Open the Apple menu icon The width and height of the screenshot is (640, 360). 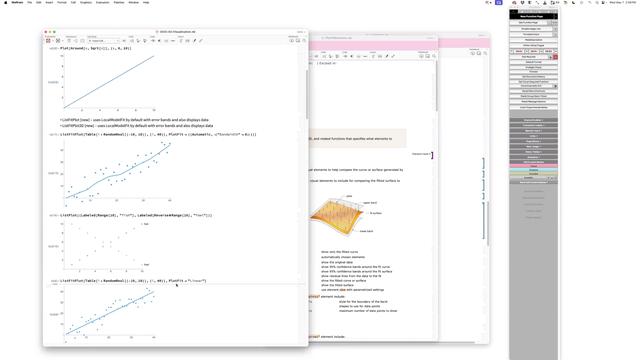coord(6,2)
